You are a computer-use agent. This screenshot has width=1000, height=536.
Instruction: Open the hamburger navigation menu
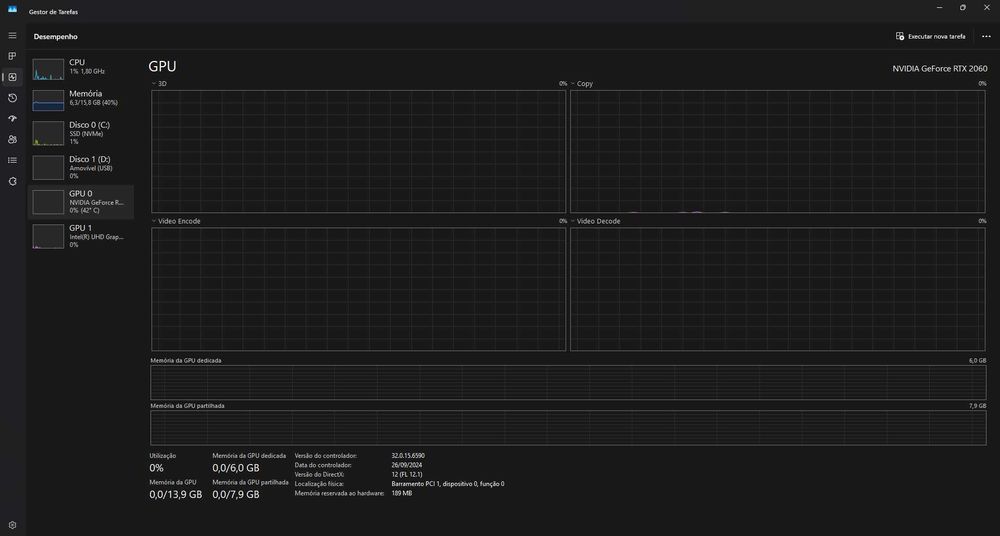point(12,36)
